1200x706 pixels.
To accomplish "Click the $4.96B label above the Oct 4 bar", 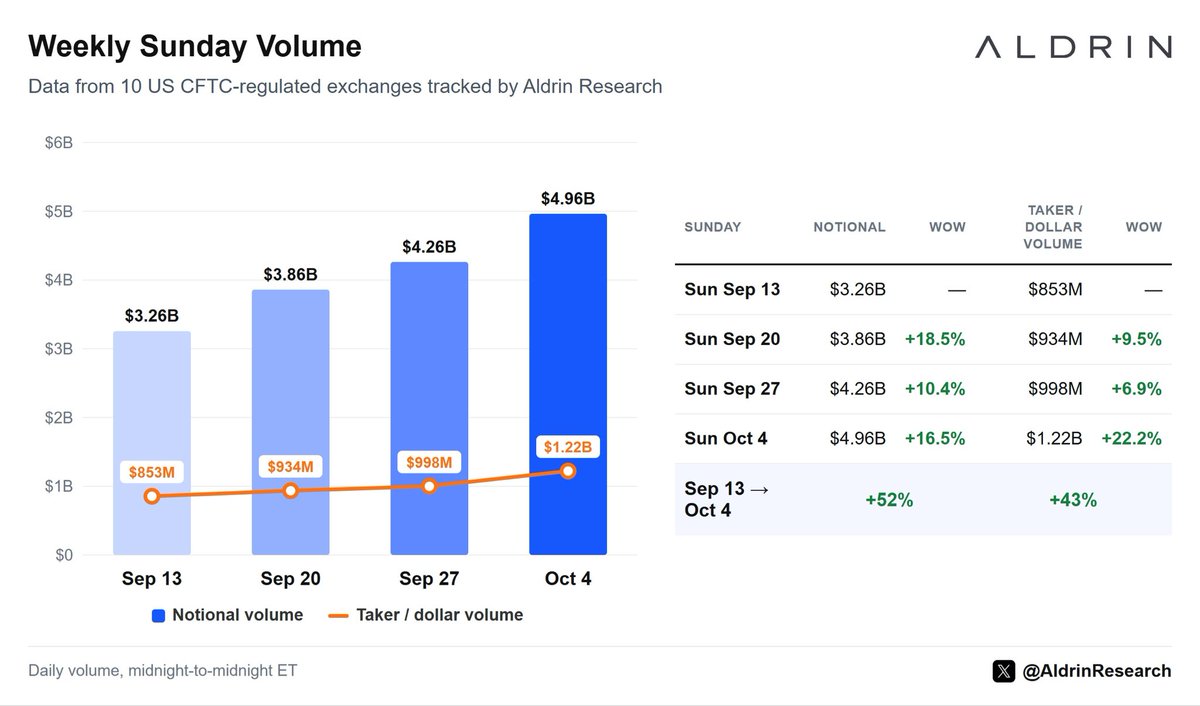I will 568,198.
